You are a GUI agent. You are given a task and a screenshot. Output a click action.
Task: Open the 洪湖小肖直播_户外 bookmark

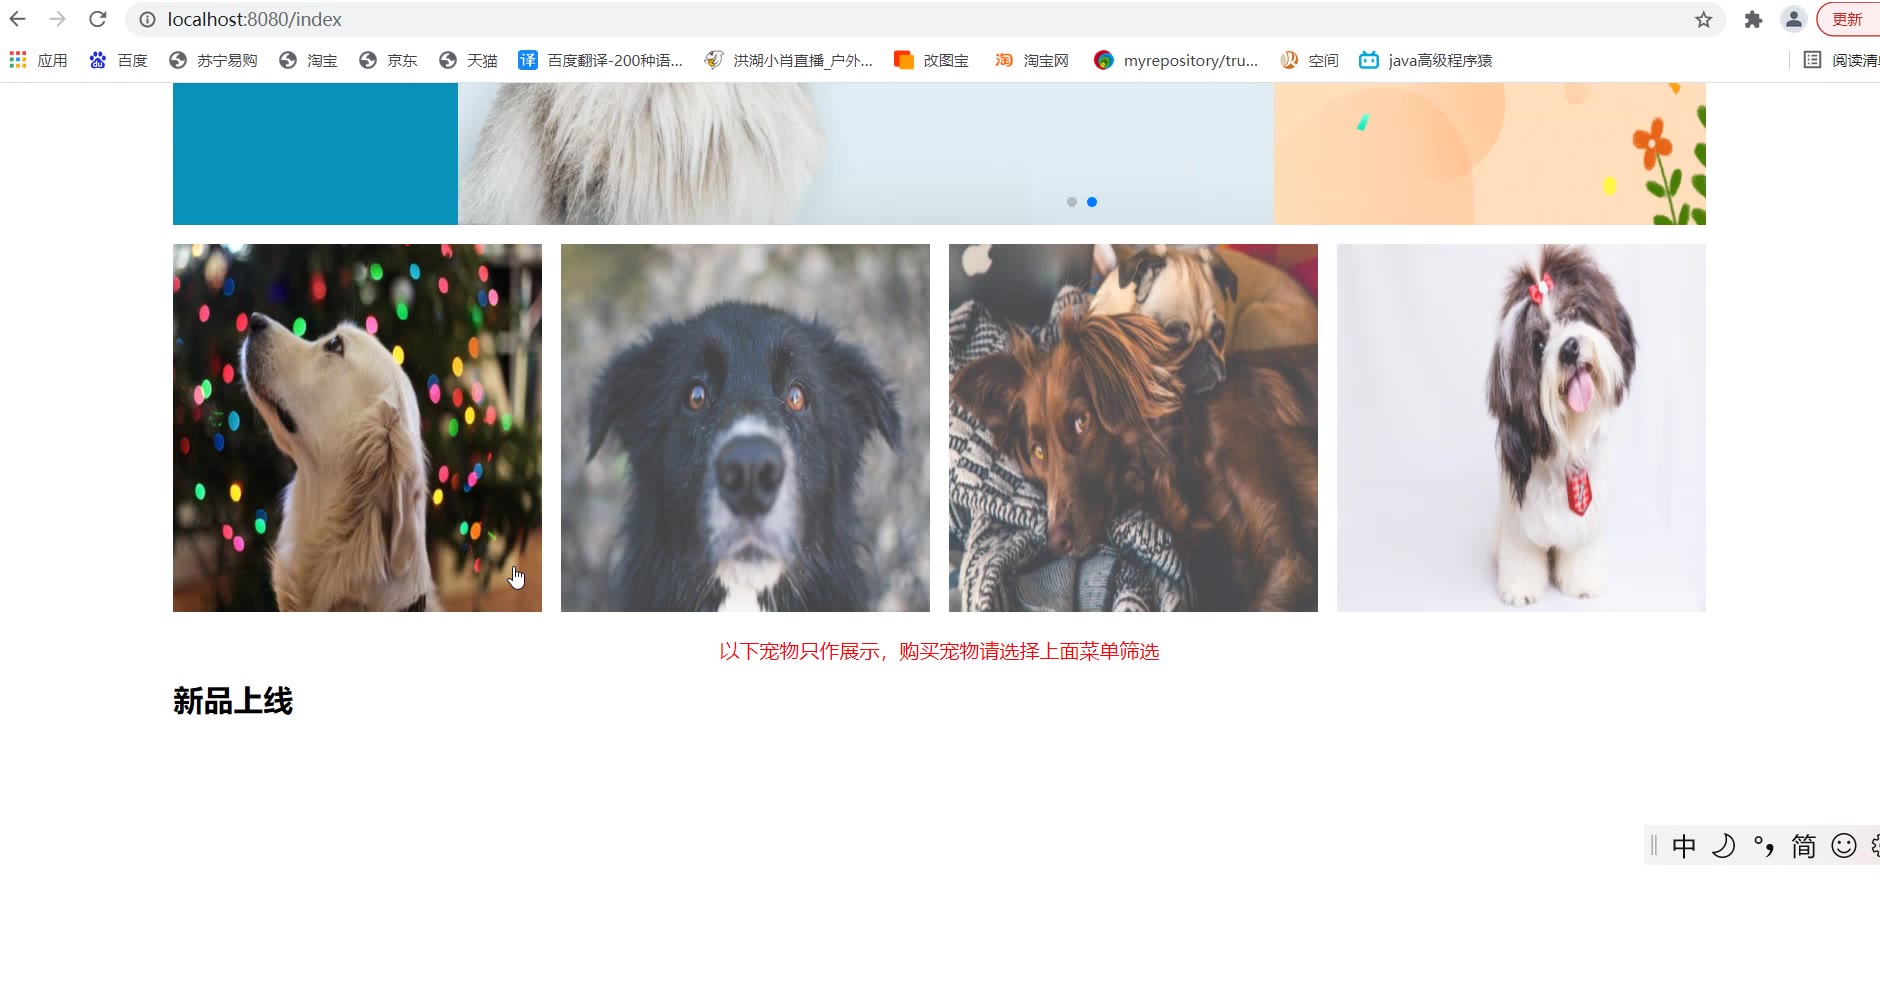pos(788,61)
